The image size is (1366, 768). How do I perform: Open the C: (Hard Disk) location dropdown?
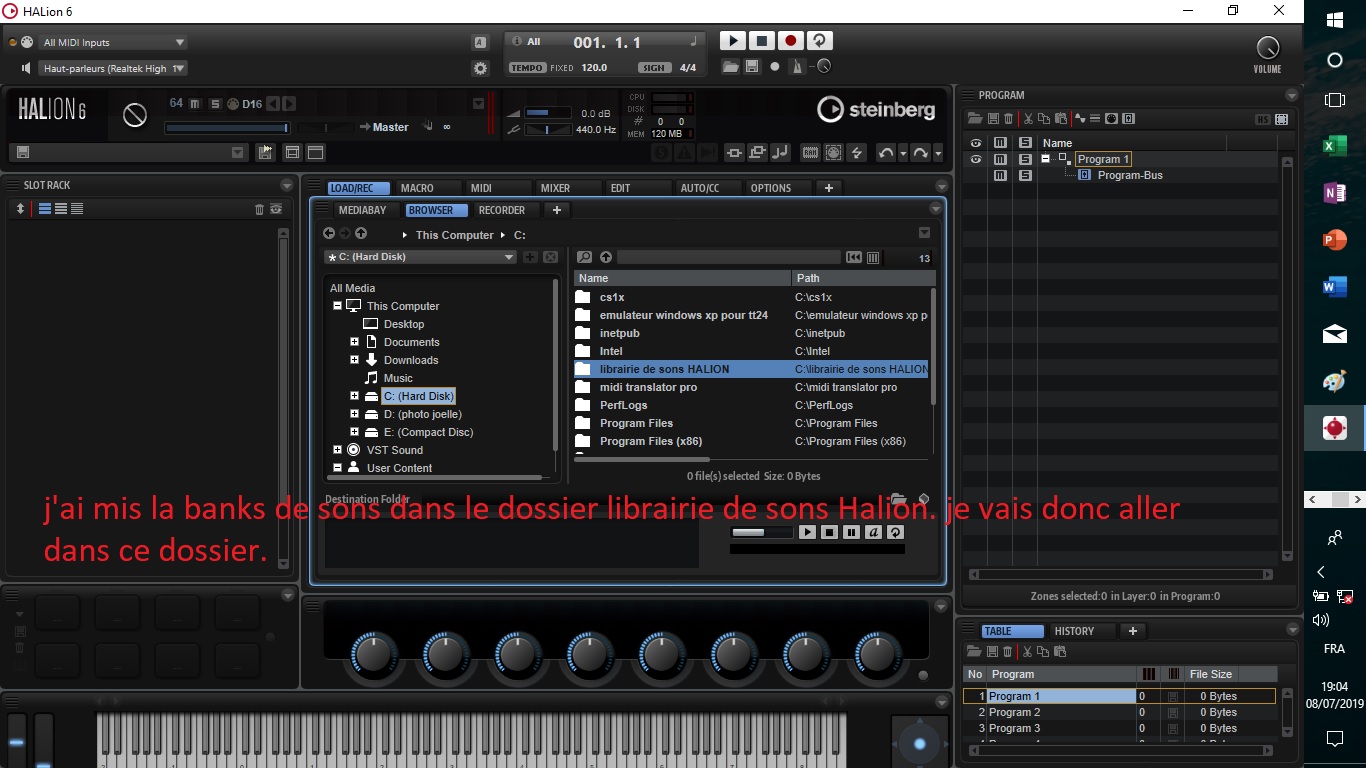click(420, 257)
